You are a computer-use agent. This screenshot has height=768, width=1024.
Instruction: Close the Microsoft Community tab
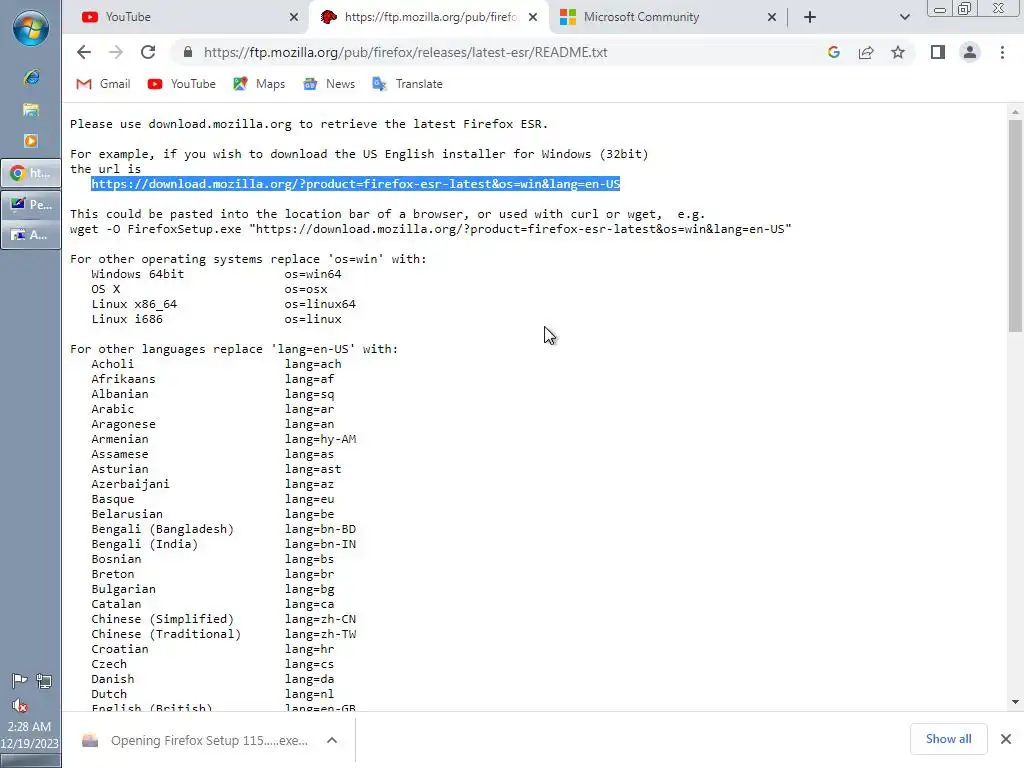772,18
